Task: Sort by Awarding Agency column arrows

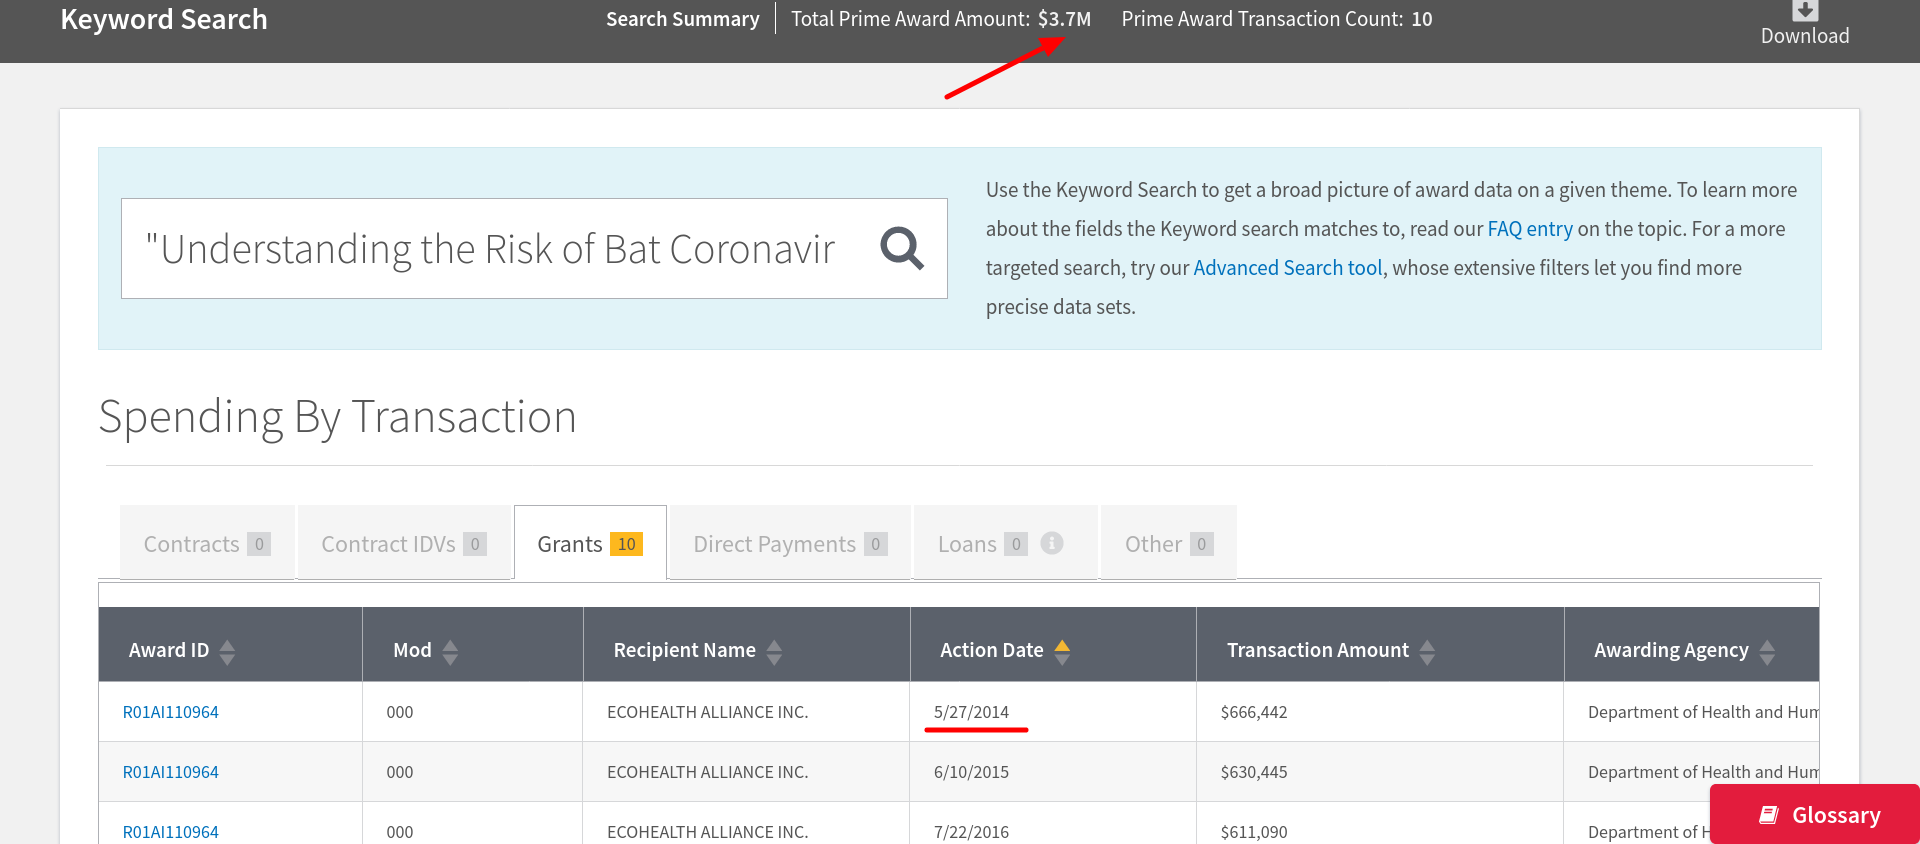Action: tap(1767, 652)
